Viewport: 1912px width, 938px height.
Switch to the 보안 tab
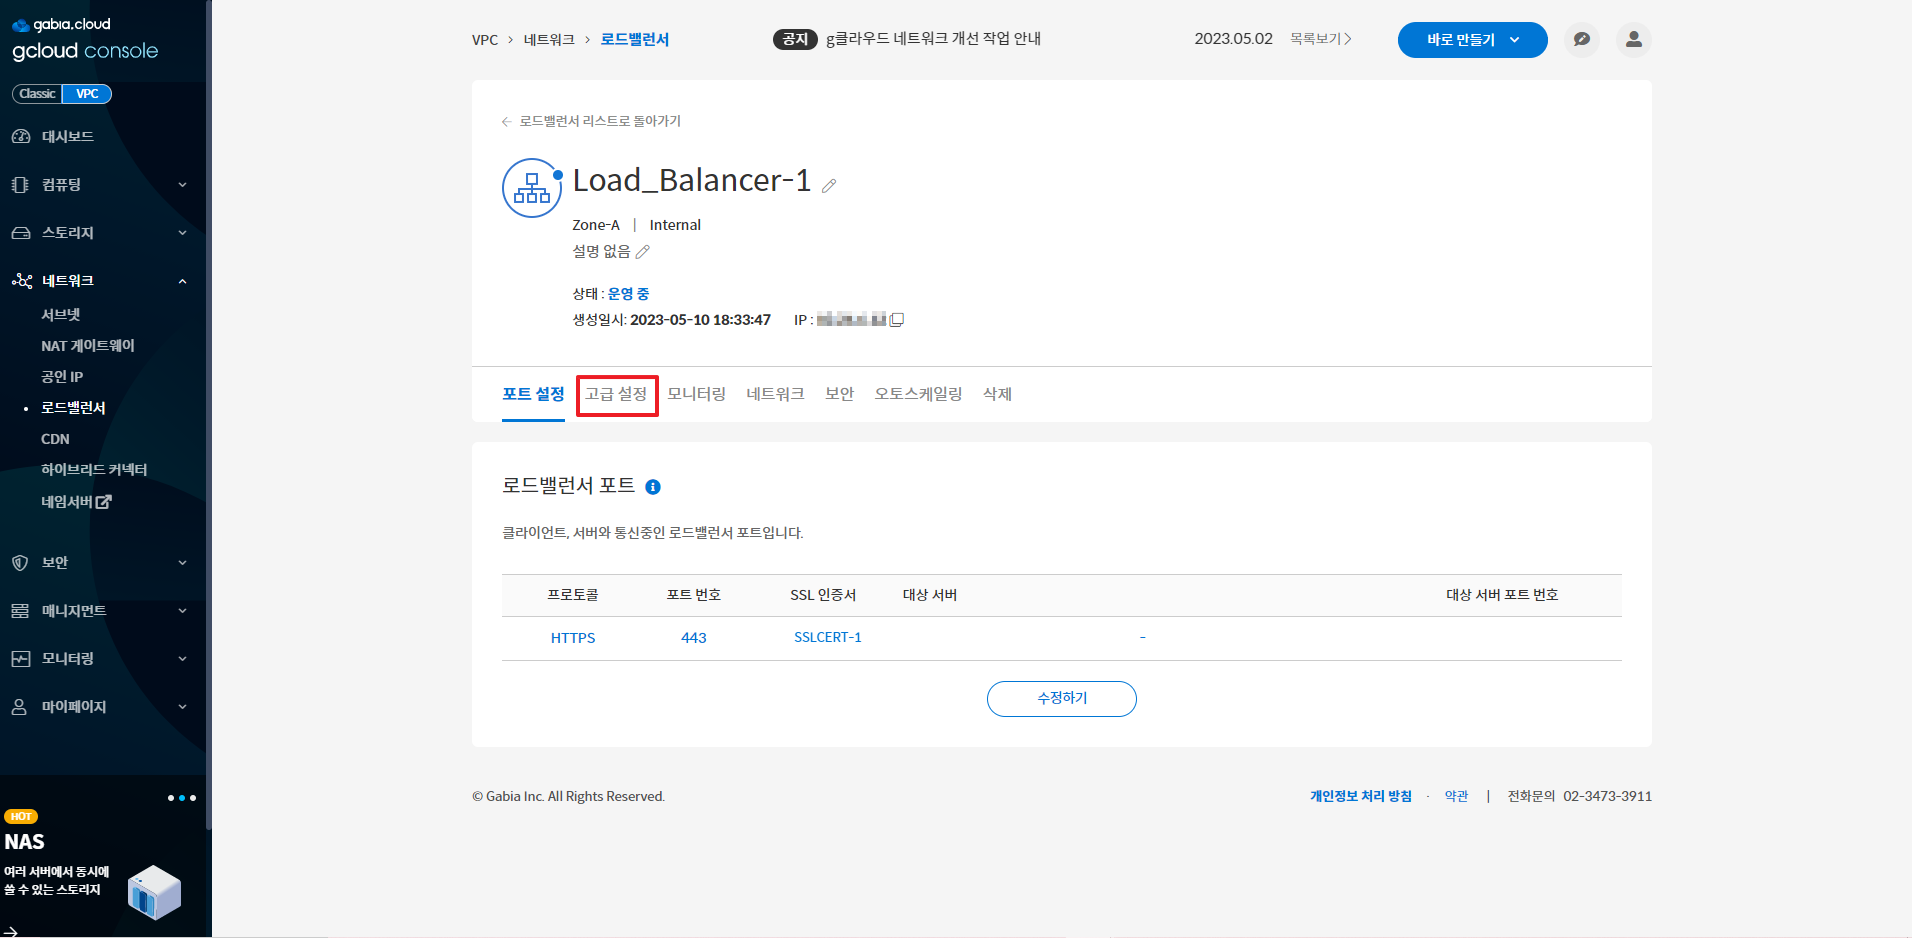[840, 394]
